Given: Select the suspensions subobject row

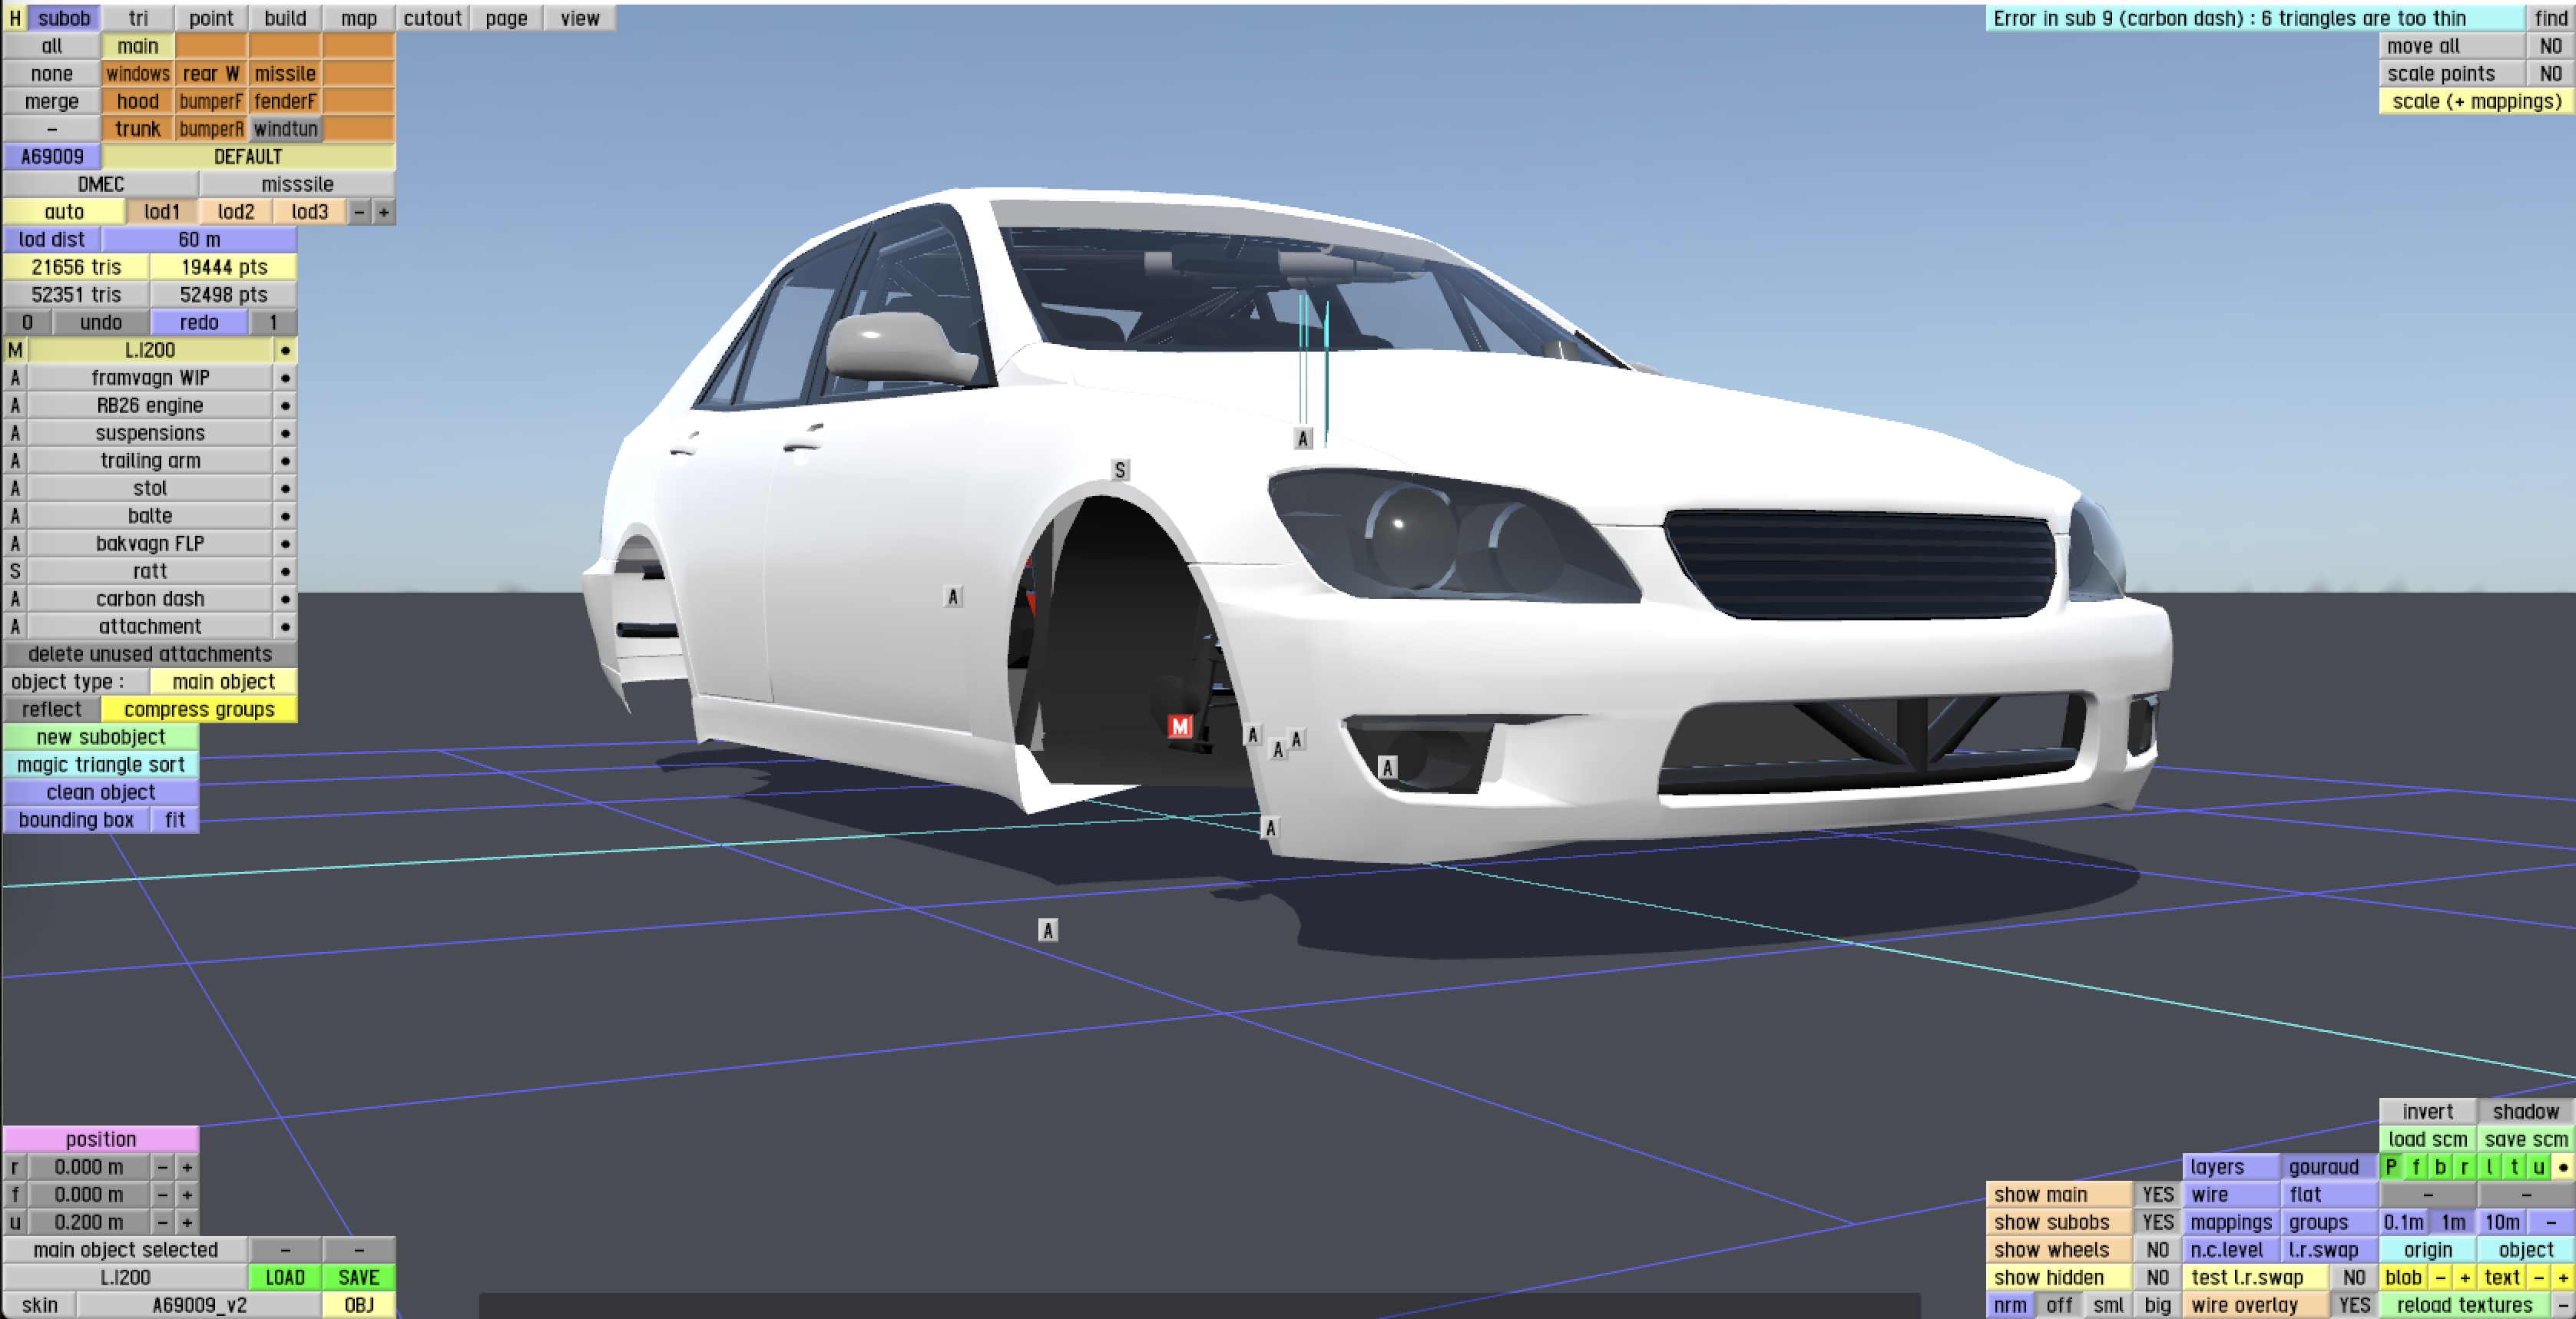Looking at the screenshot, I should point(150,433).
